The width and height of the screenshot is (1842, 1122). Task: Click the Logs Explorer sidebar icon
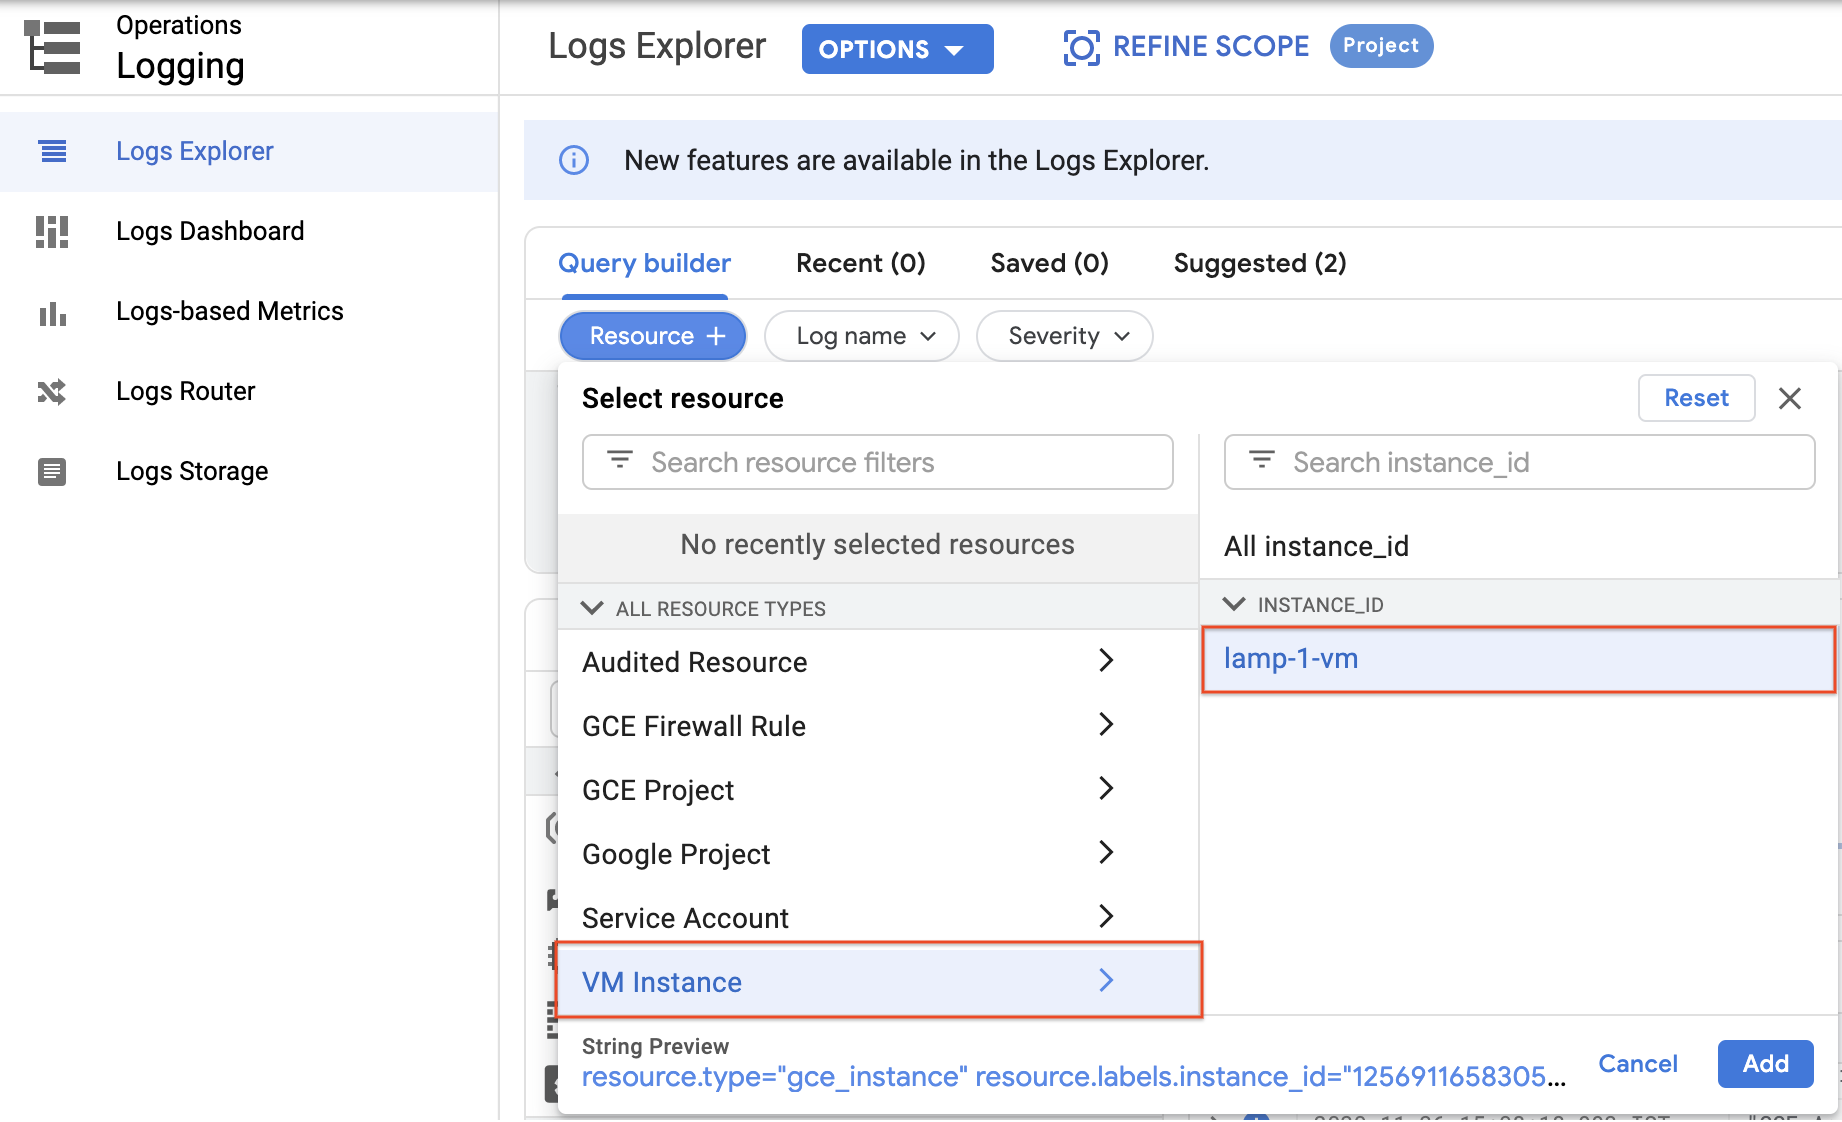pyautogui.click(x=52, y=151)
